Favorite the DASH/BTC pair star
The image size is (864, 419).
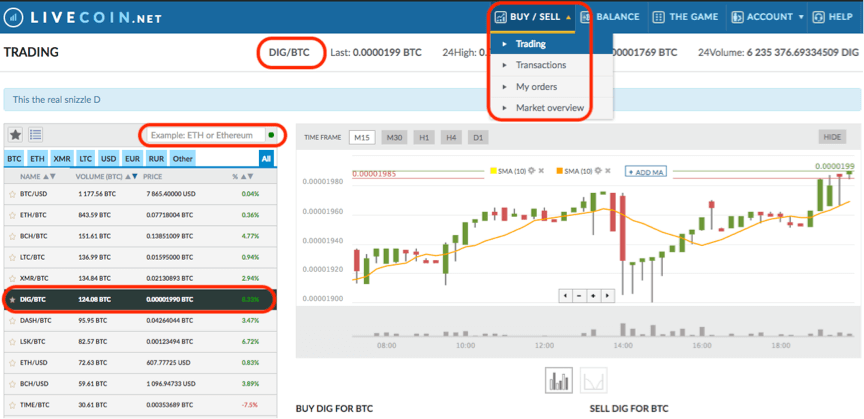click(x=12, y=321)
